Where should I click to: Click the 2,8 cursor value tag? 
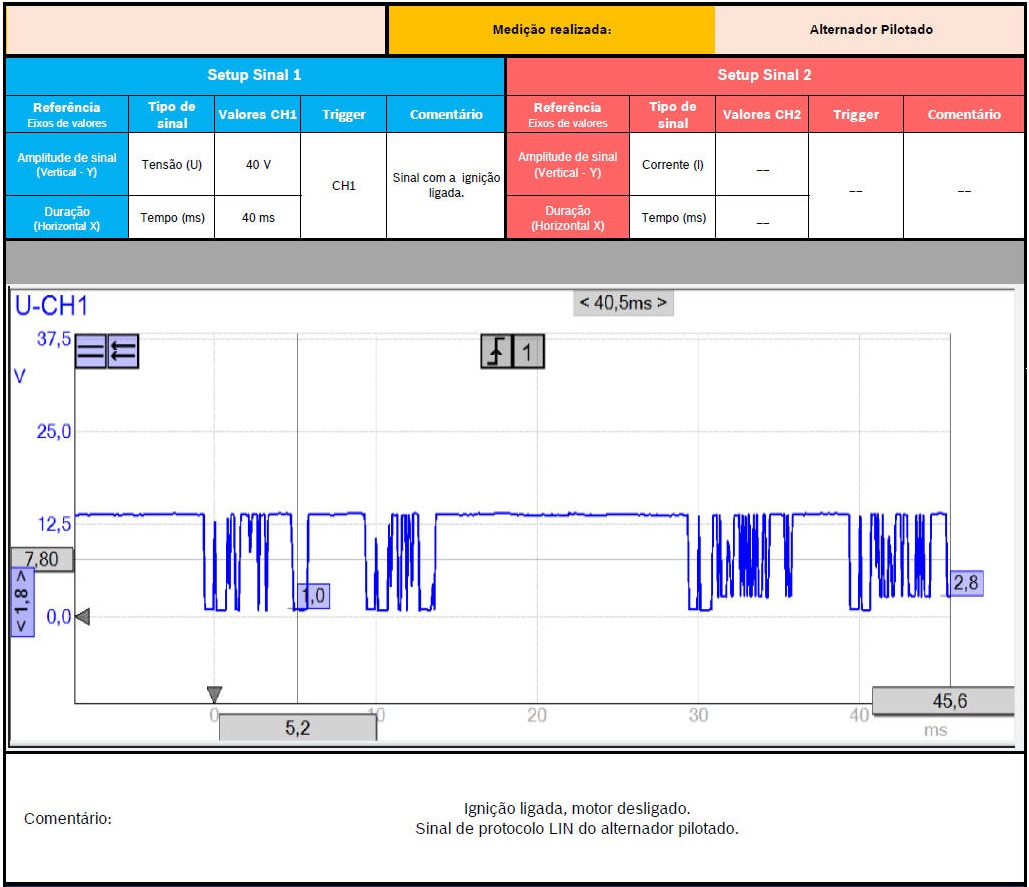point(965,583)
